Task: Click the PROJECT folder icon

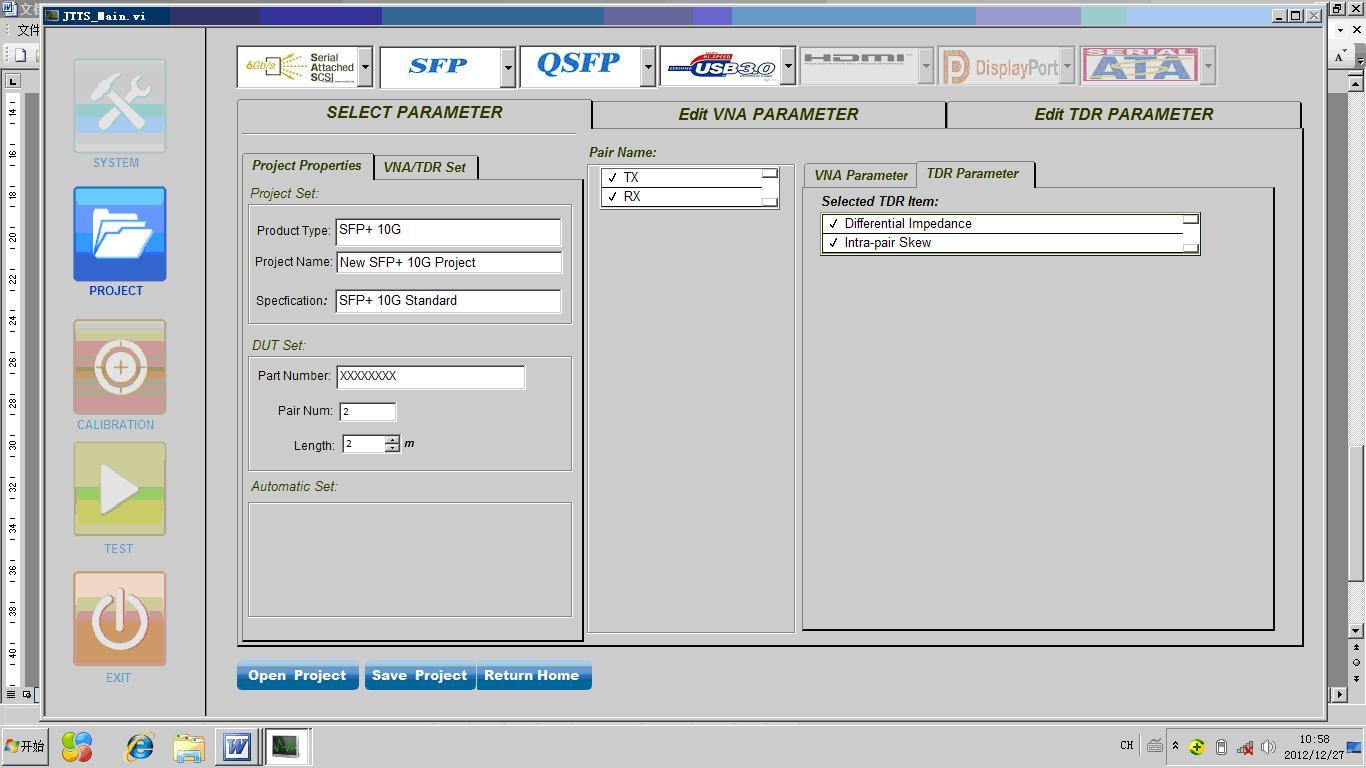Action: (119, 234)
